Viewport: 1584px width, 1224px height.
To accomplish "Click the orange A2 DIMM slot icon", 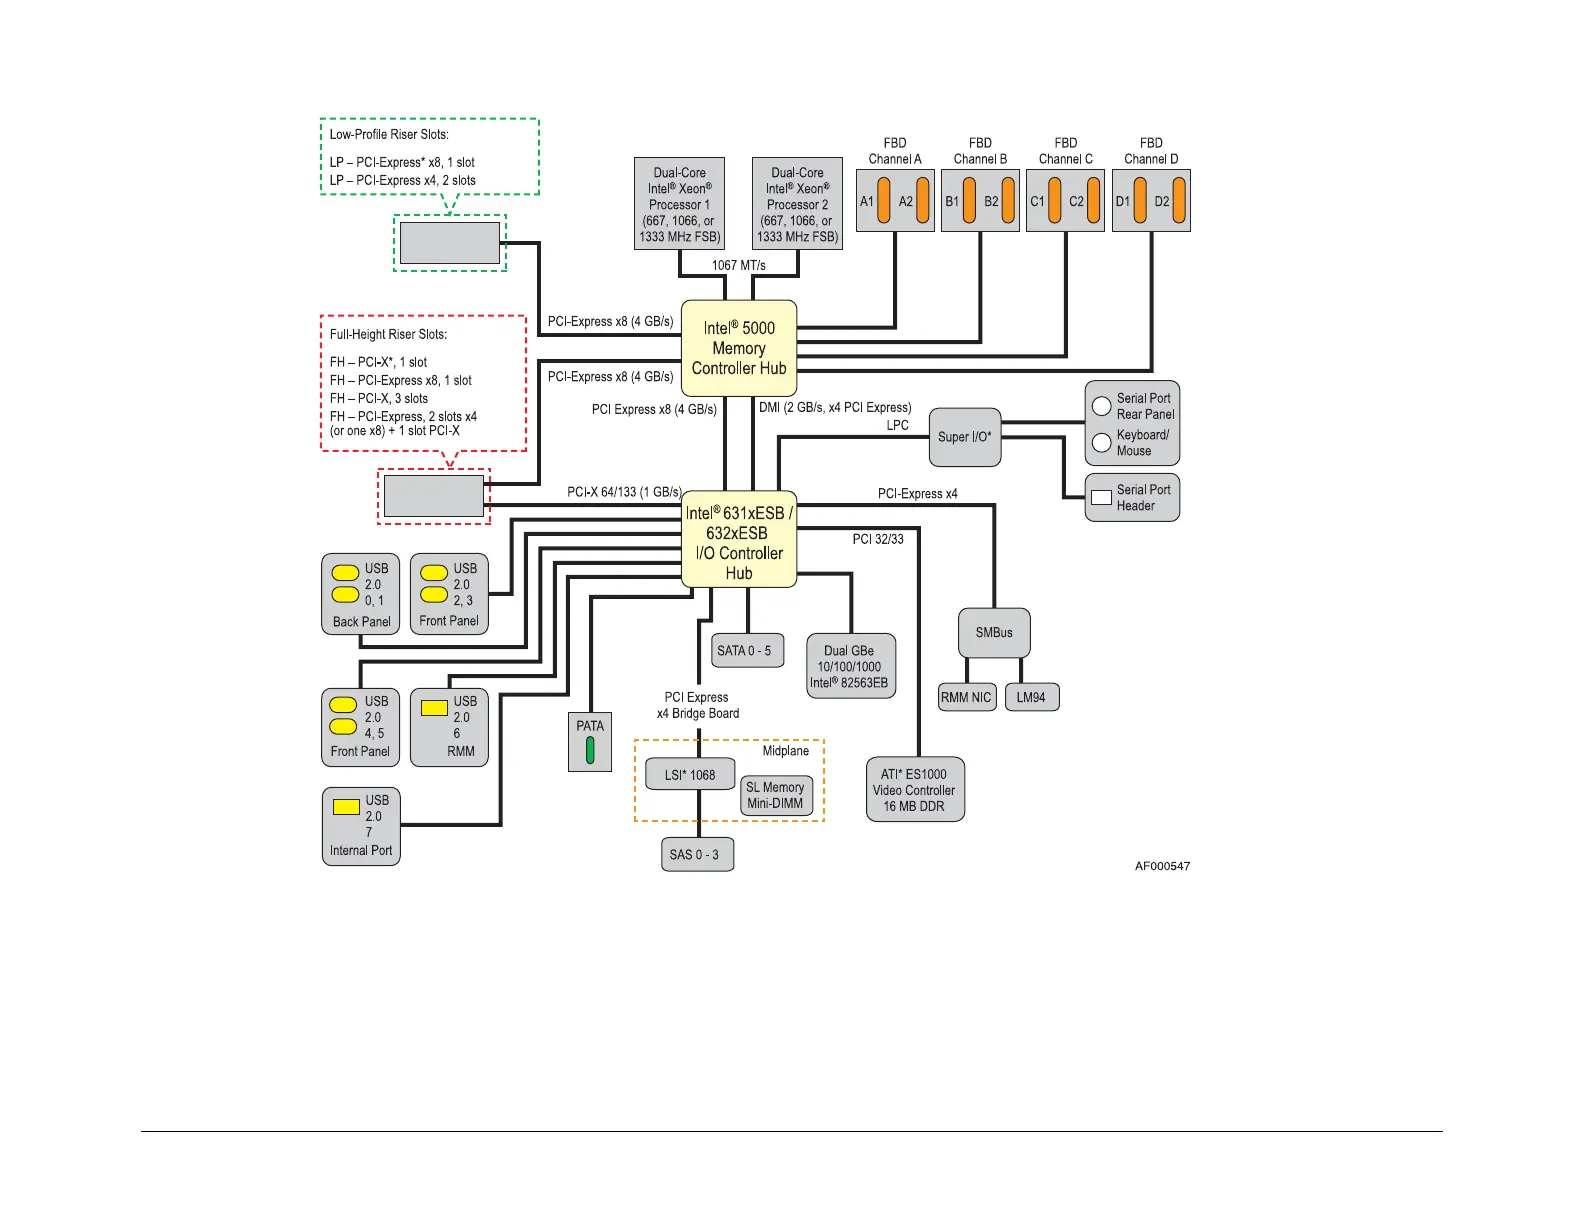I will pyautogui.click(x=923, y=200).
